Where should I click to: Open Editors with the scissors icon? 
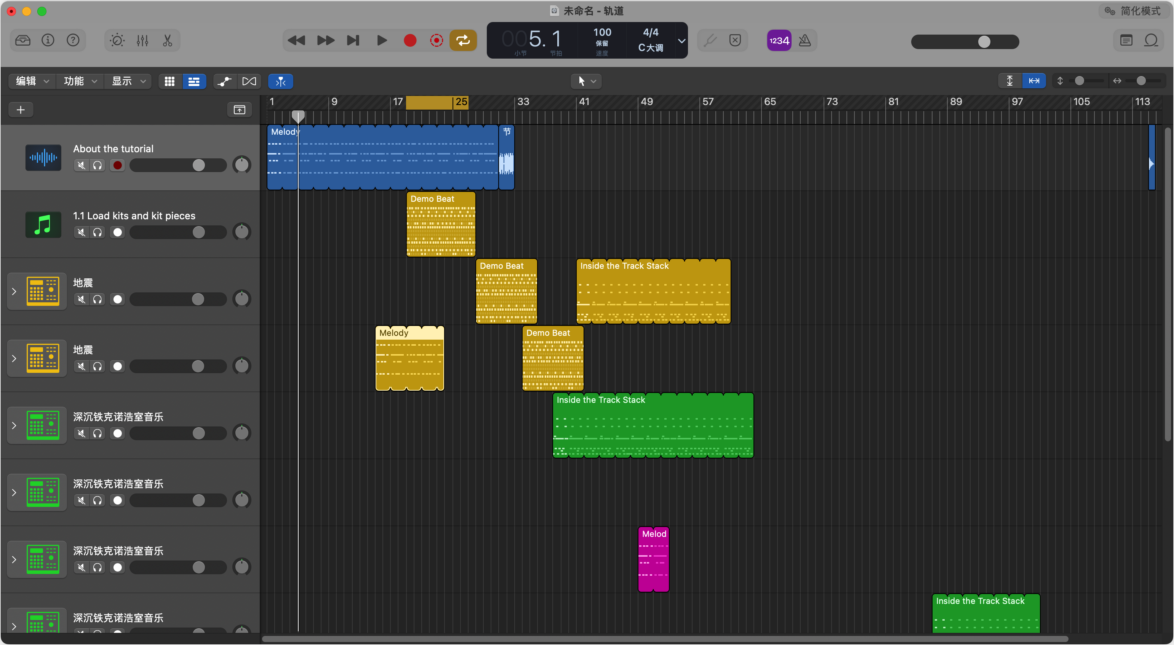click(x=167, y=40)
